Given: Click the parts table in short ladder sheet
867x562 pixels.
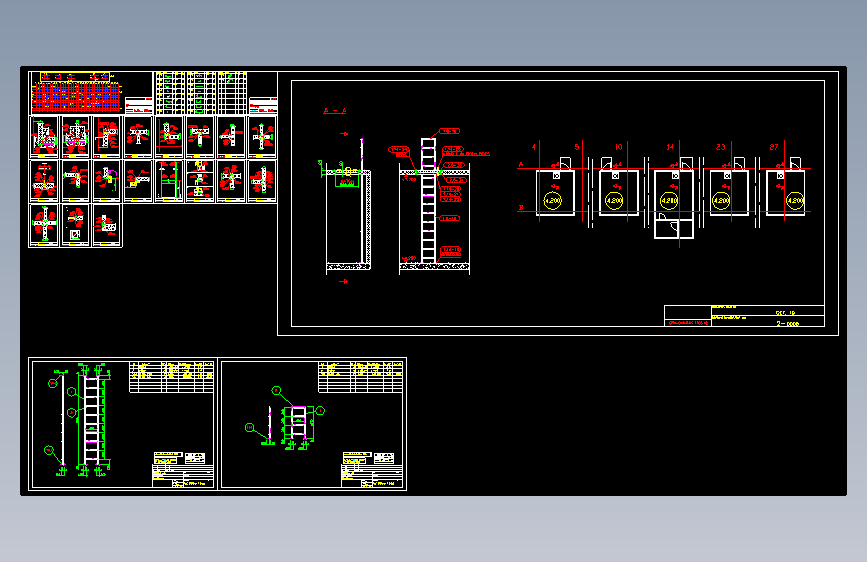Looking at the screenshot, I should (x=361, y=377).
